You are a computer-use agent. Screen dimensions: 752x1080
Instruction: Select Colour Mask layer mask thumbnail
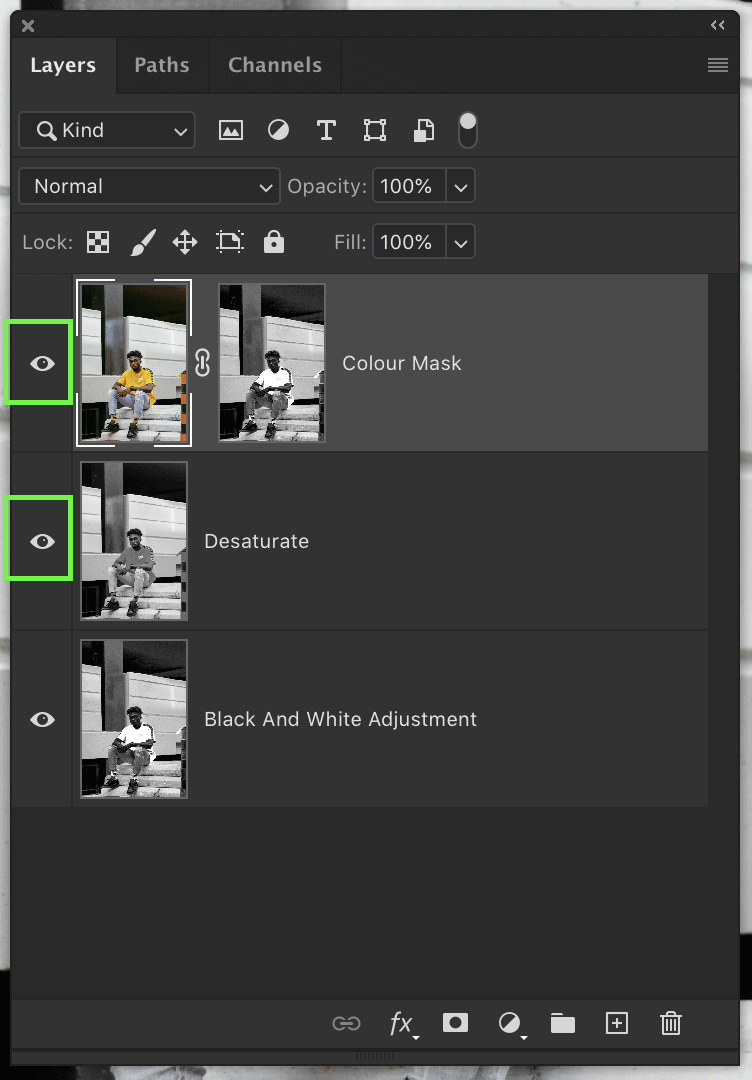pyautogui.click(x=272, y=363)
